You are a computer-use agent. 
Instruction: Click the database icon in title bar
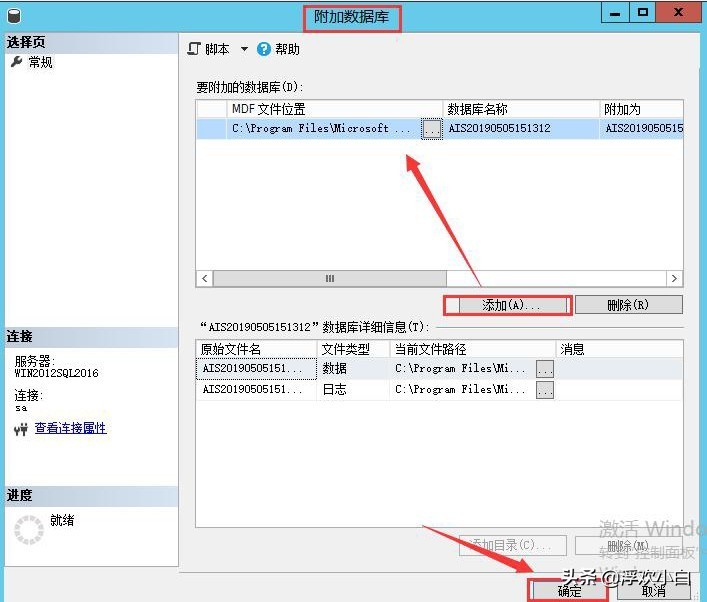point(14,16)
